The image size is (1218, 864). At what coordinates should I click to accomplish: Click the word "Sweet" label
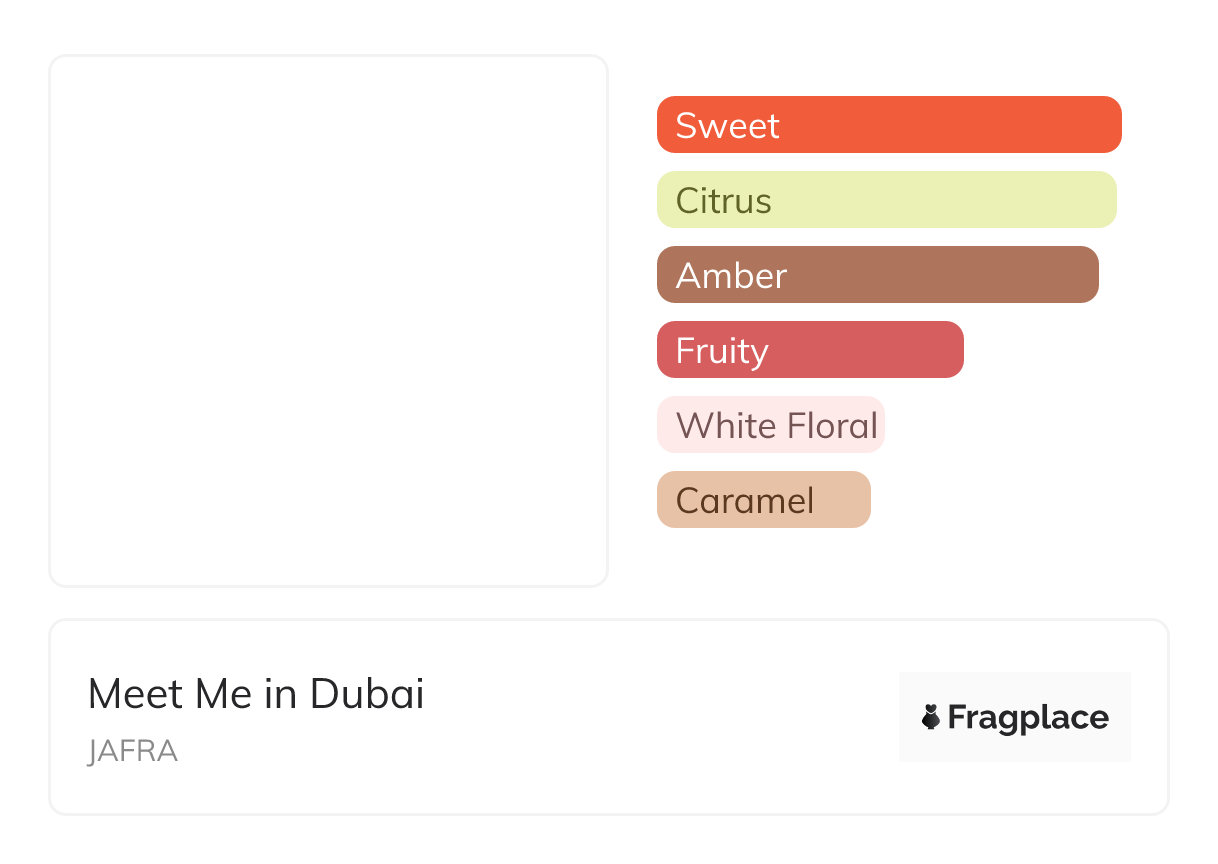coord(727,126)
